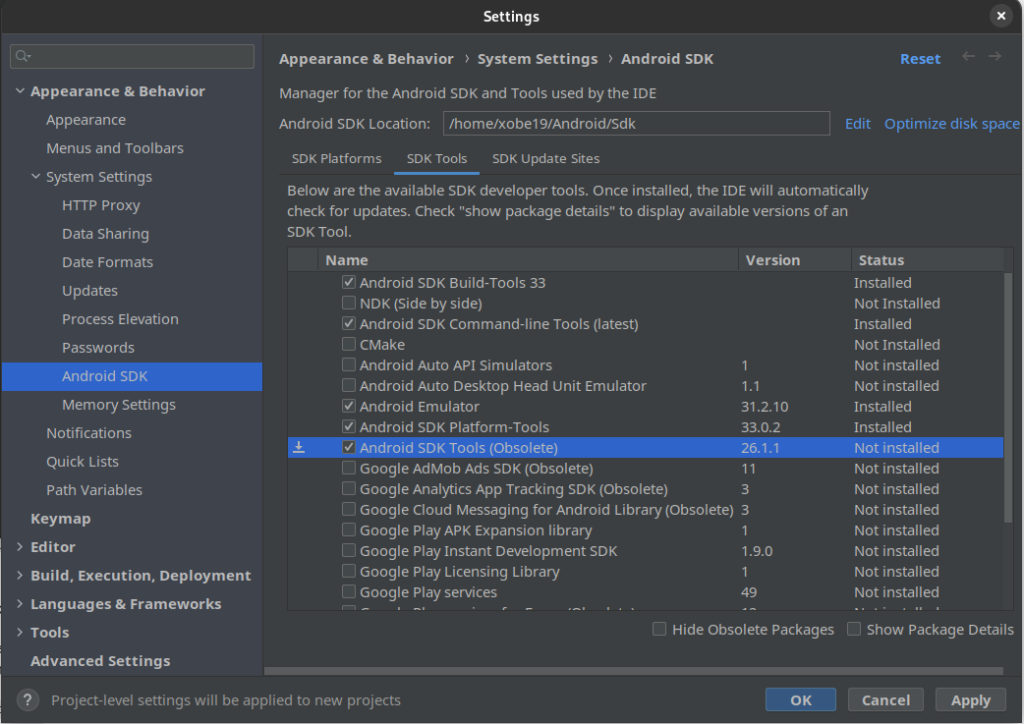Click the Apply button
The width and height of the screenshot is (1024, 724).
[x=969, y=699]
